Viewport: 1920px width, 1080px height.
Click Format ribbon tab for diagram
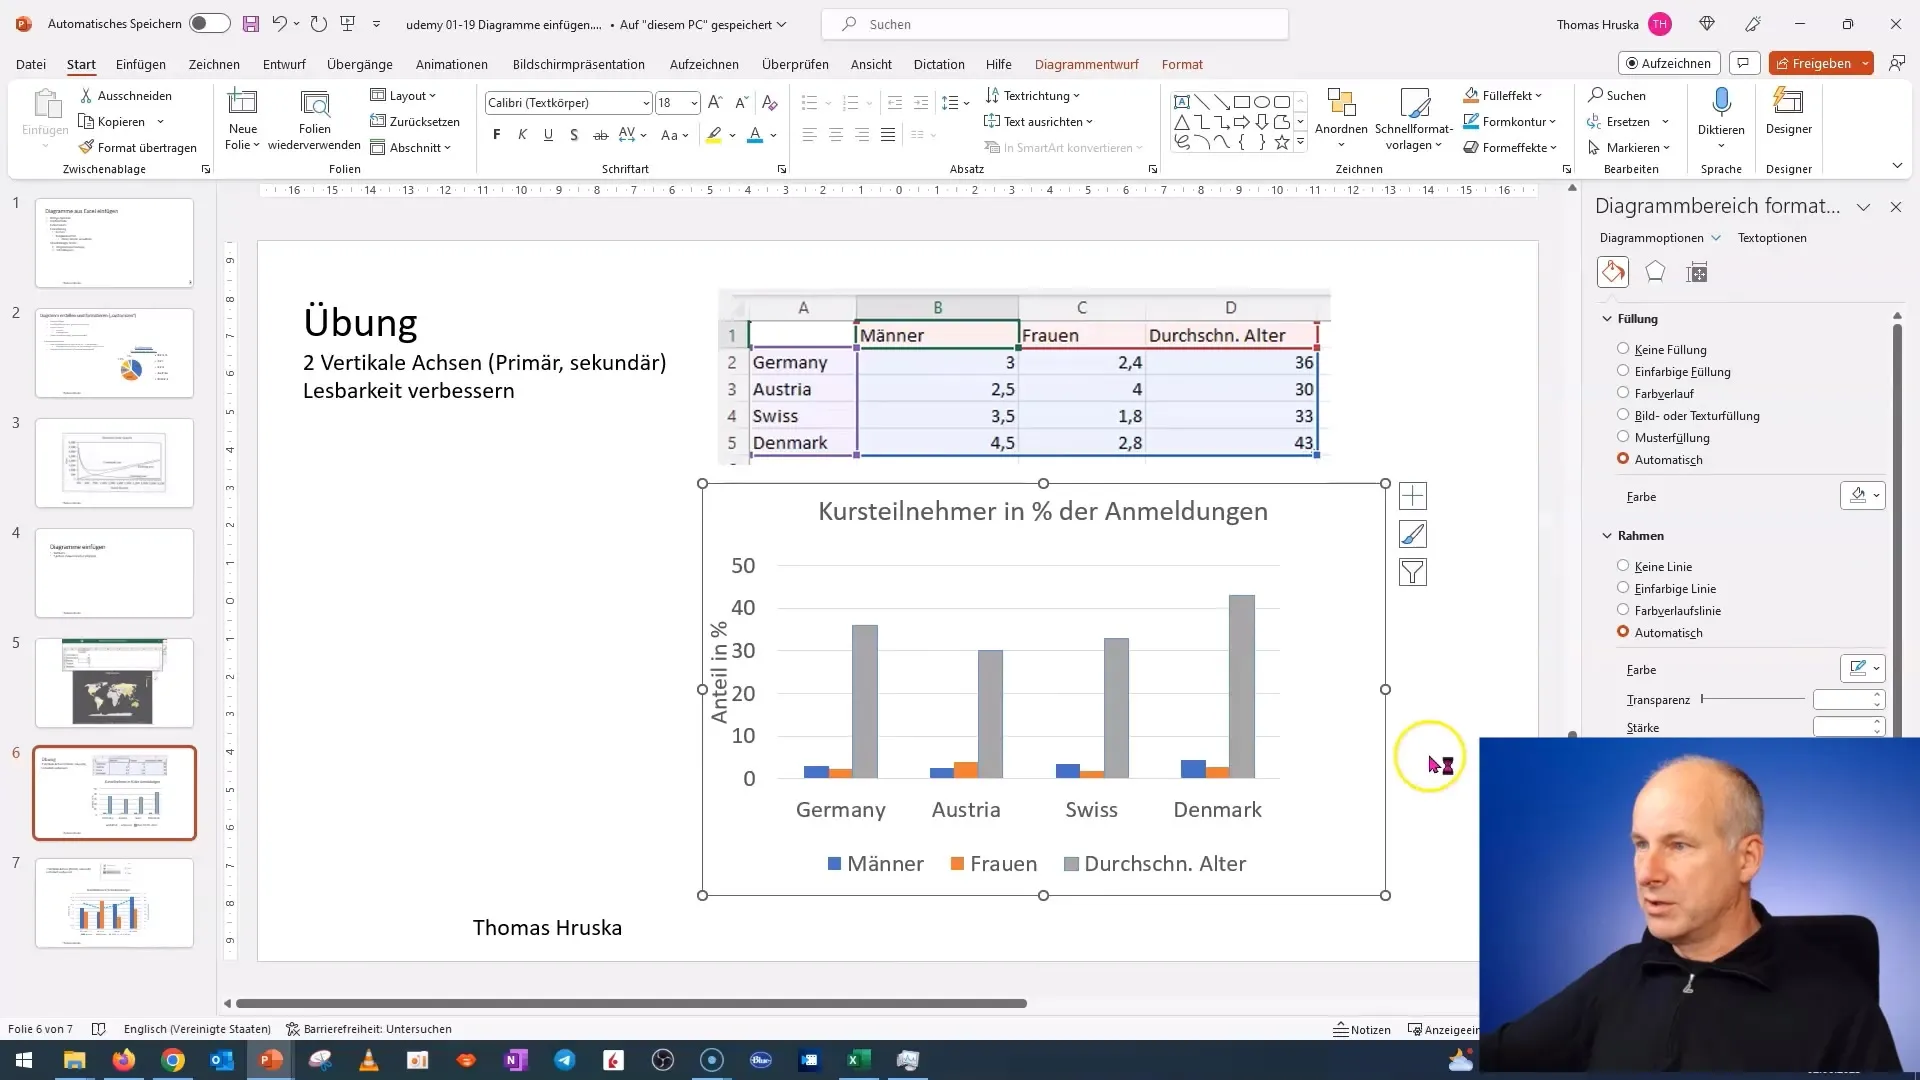coord(1183,63)
